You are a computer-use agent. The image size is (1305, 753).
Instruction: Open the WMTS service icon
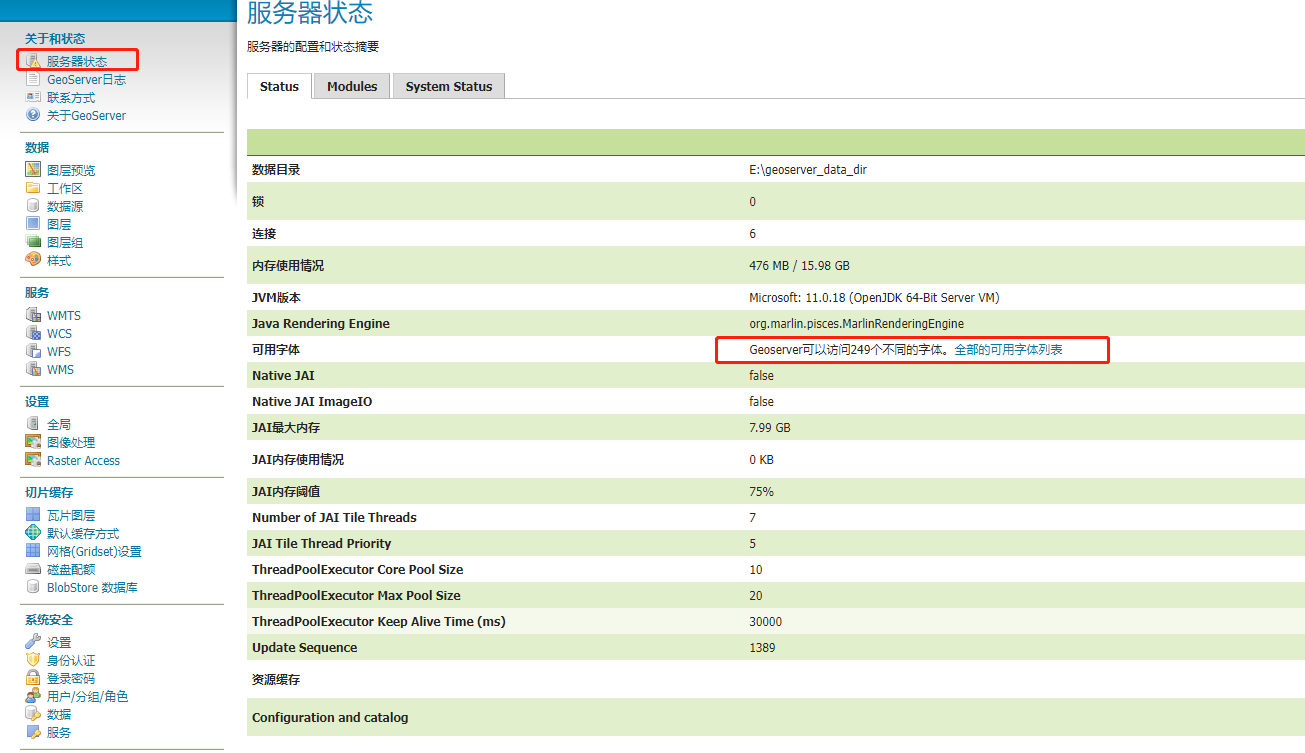tap(33, 315)
